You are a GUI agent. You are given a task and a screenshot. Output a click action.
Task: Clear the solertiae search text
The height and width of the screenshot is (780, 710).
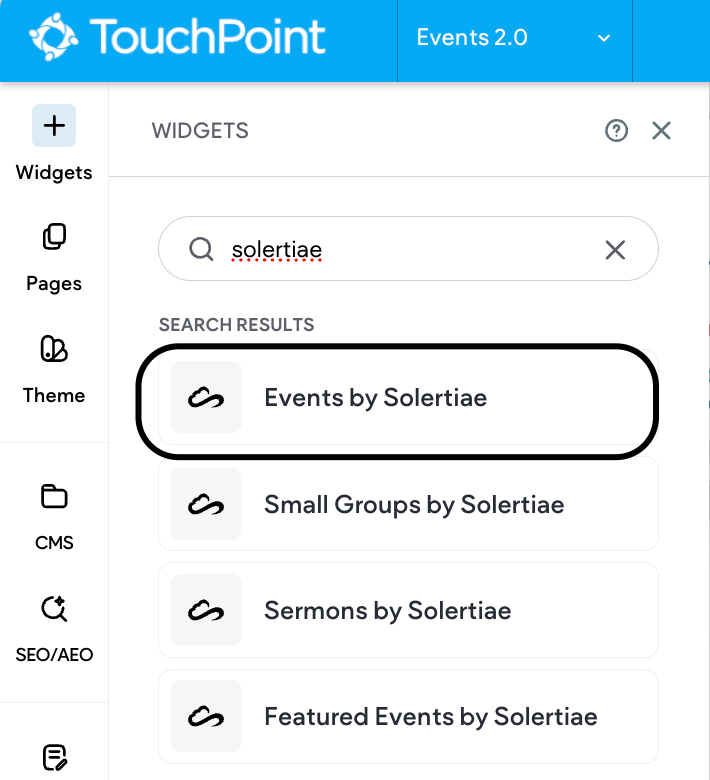pyautogui.click(x=615, y=249)
